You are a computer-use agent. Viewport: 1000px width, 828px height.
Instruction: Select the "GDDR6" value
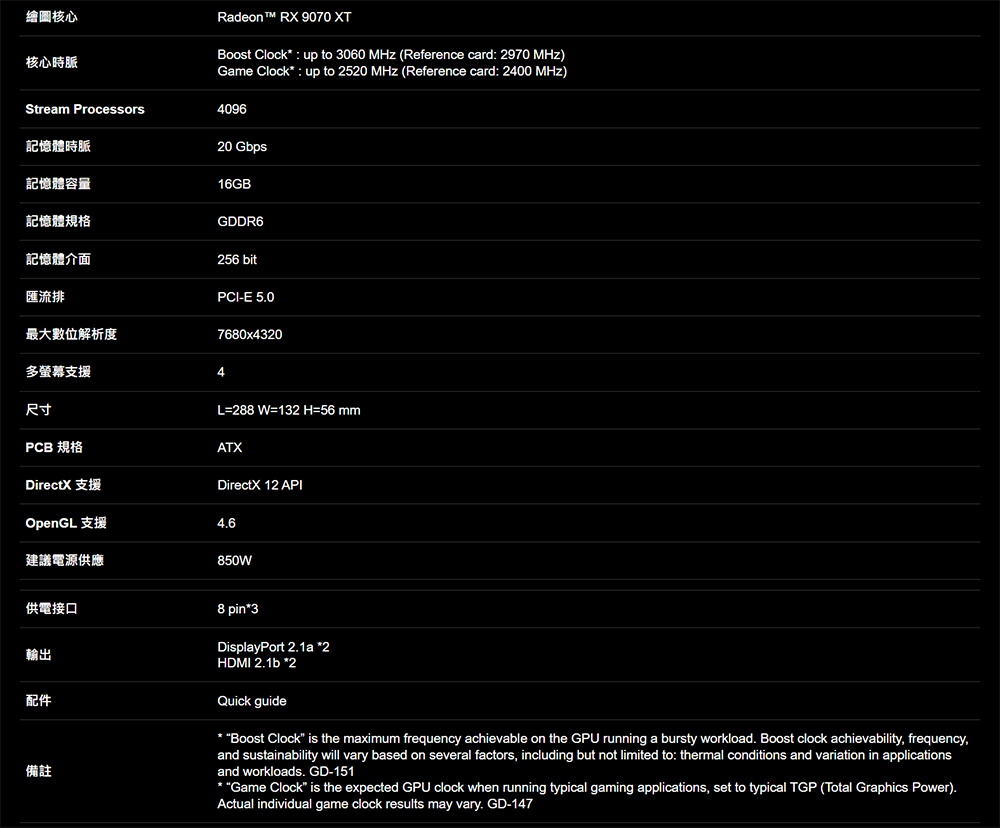[x=240, y=221]
